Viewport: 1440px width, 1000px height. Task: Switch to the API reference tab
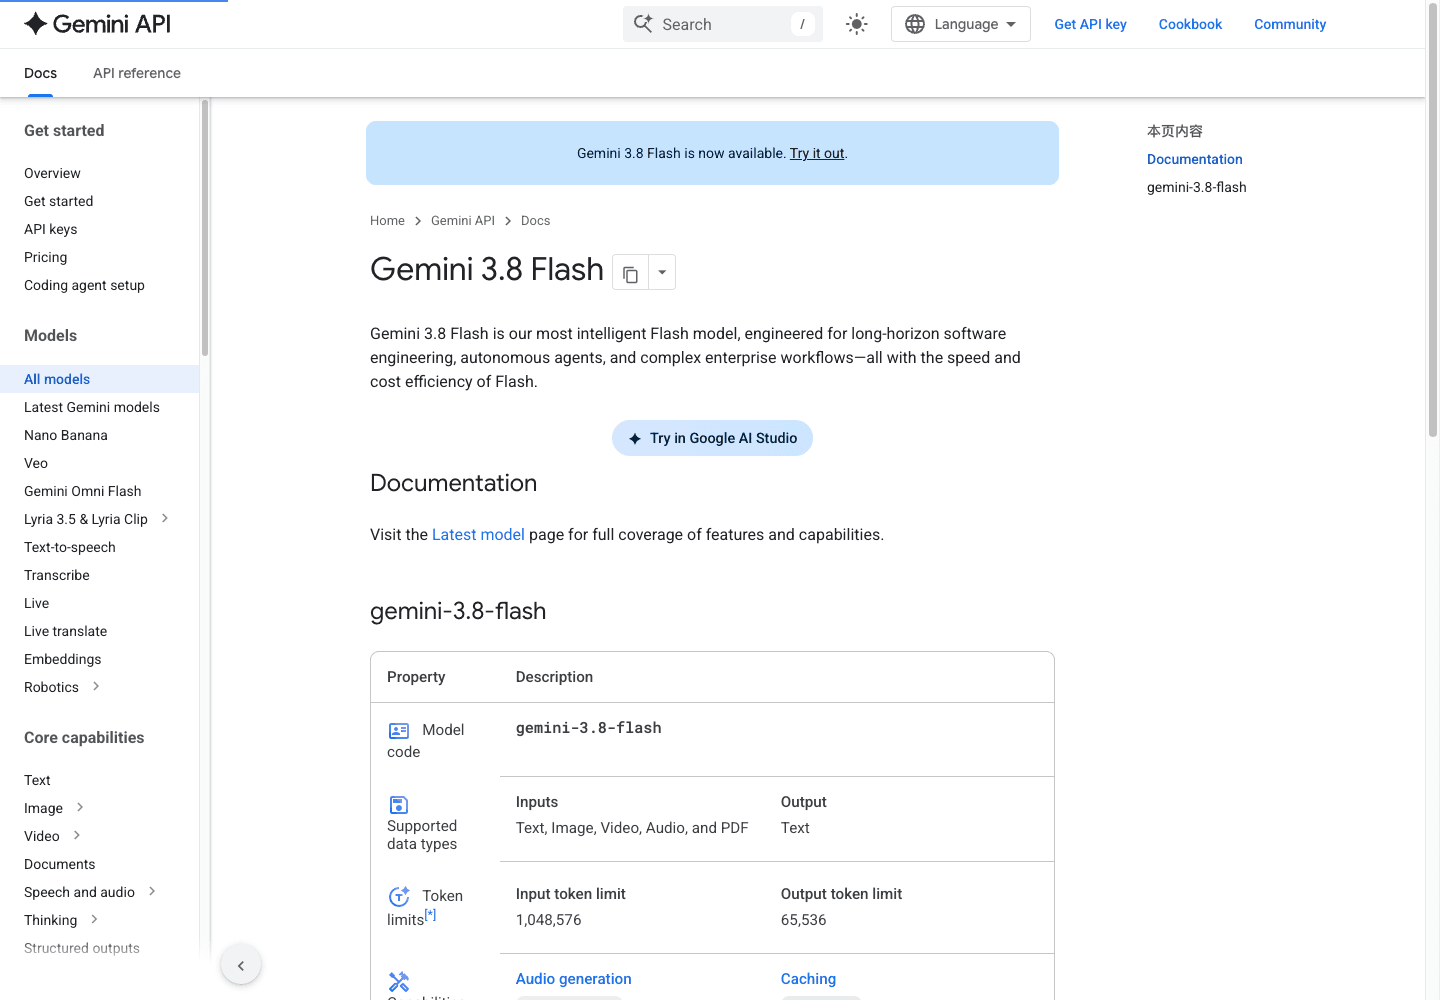(x=137, y=73)
